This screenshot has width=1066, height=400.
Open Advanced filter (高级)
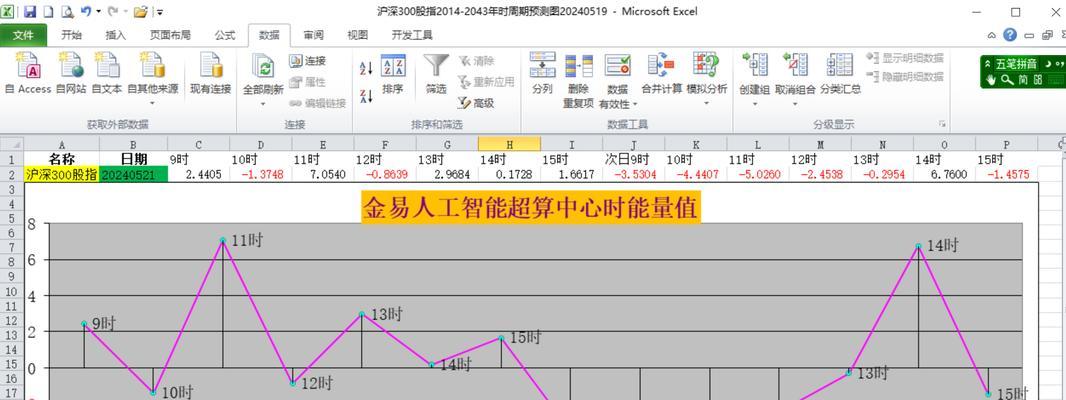476,103
